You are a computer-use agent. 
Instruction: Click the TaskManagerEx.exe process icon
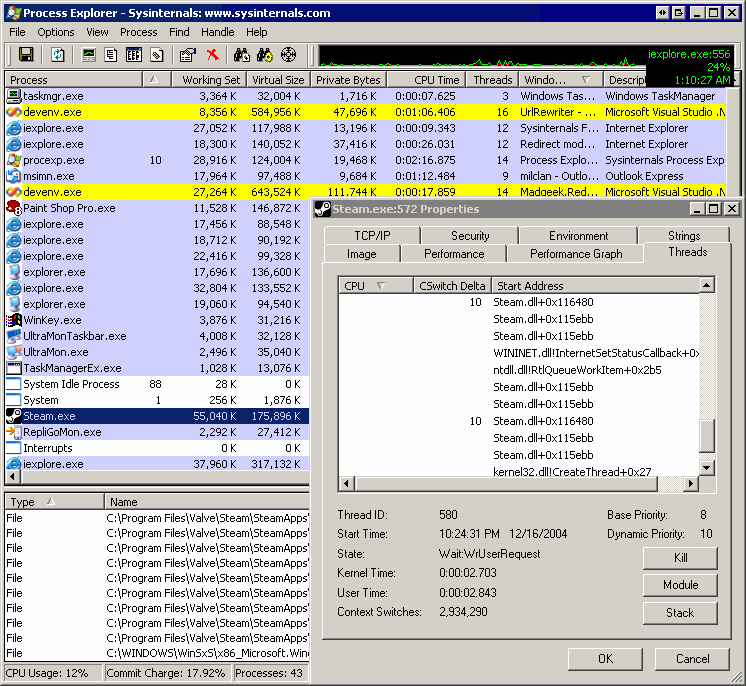(14, 368)
